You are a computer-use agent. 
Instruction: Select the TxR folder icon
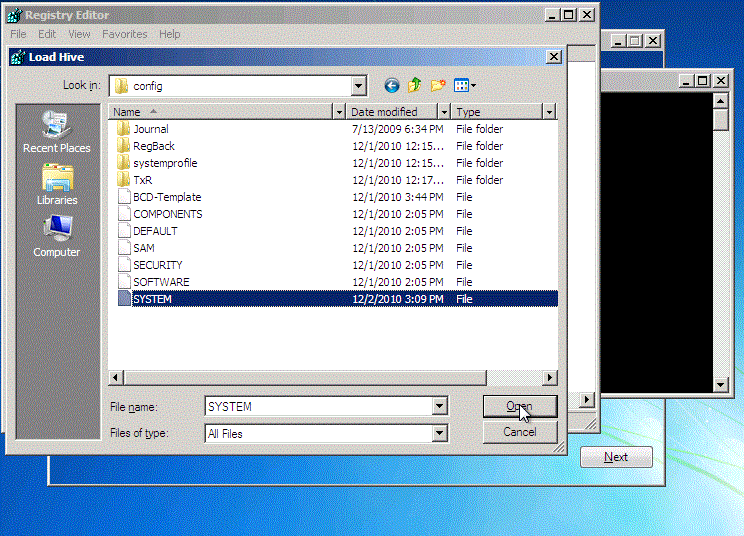(x=123, y=180)
